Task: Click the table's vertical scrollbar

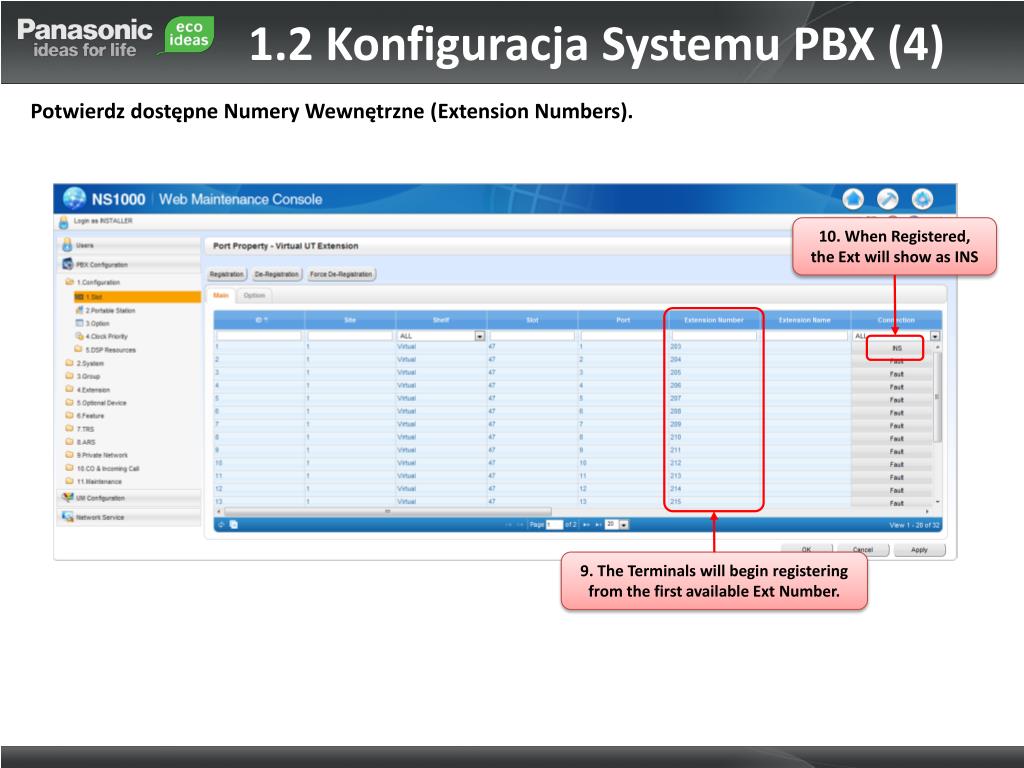Action: pyautogui.click(x=938, y=396)
